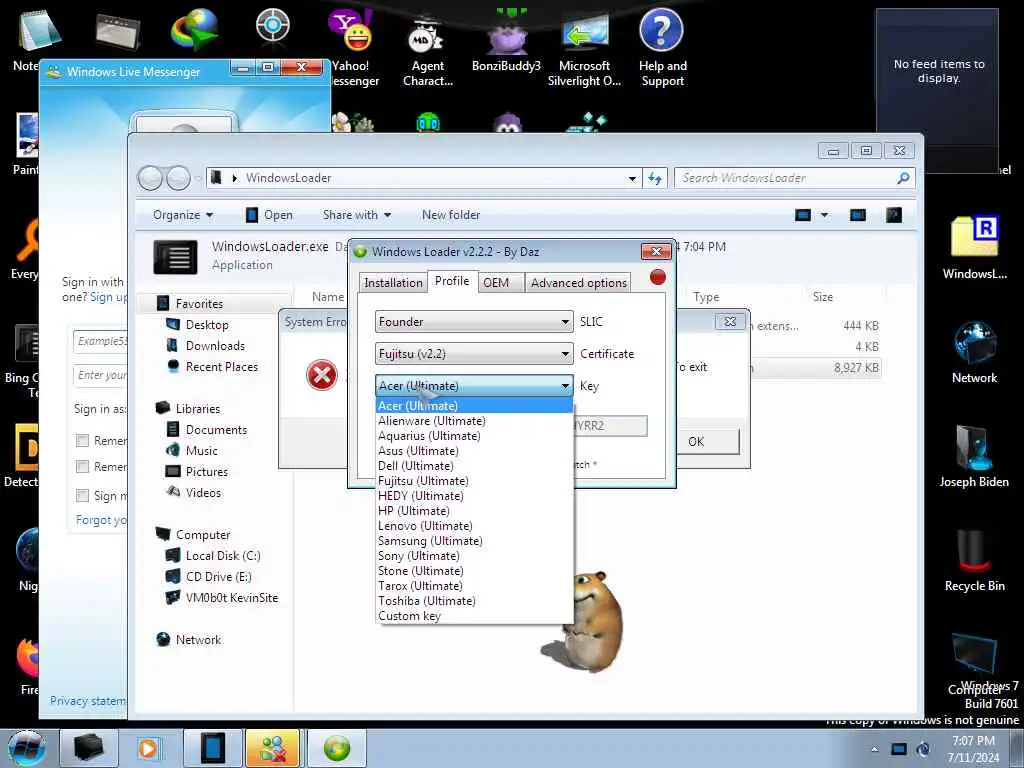Image resolution: width=1024 pixels, height=768 pixels.
Task: Click the refresh button beside address bar
Action: [655, 178]
